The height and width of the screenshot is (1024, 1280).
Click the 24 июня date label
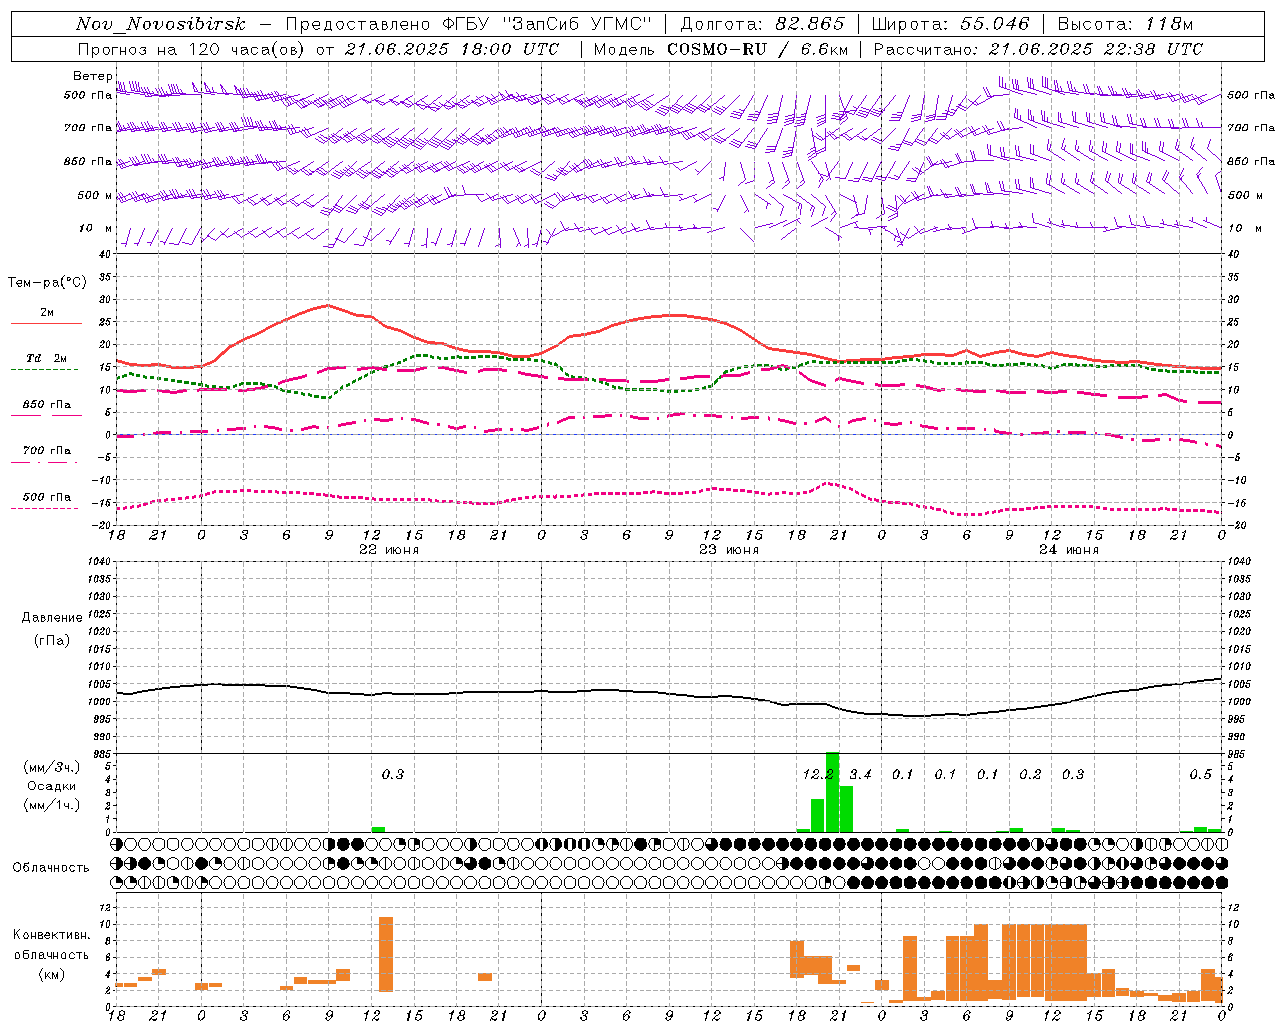1068,550
